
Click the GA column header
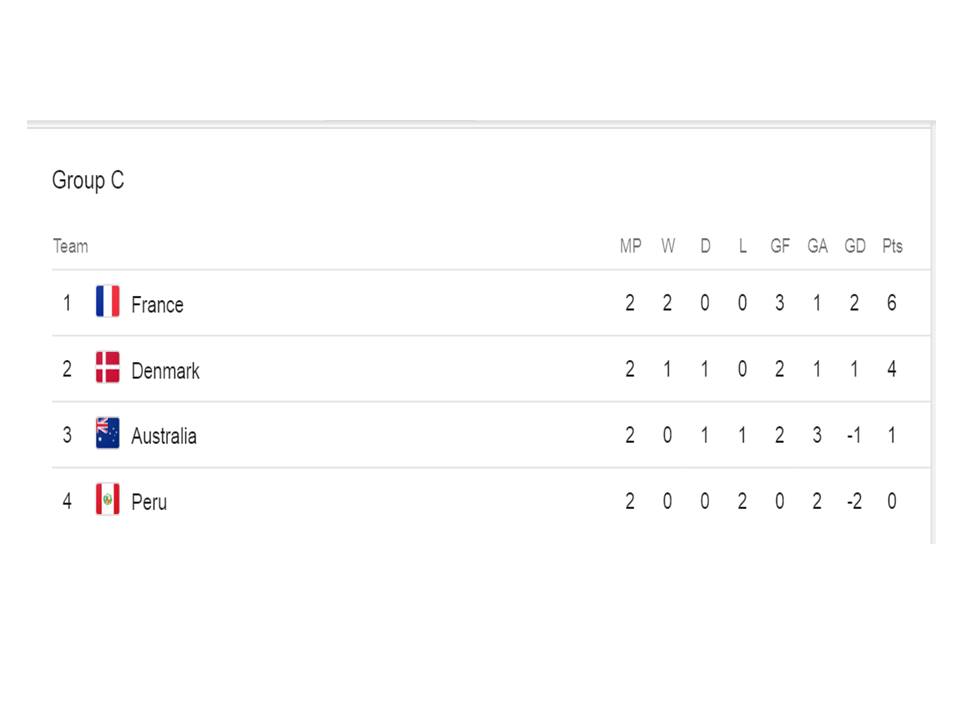pyautogui.click(x=817, y=246)
